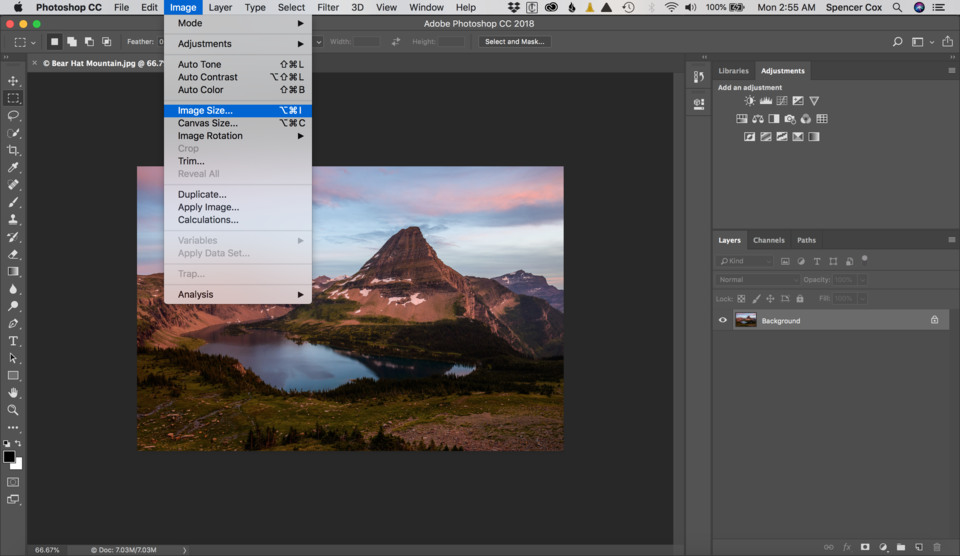Choose Canvas Size from Image menu
Image resolution: width=960 pixels, height=556 pixels.
click(x=208, y=123)
